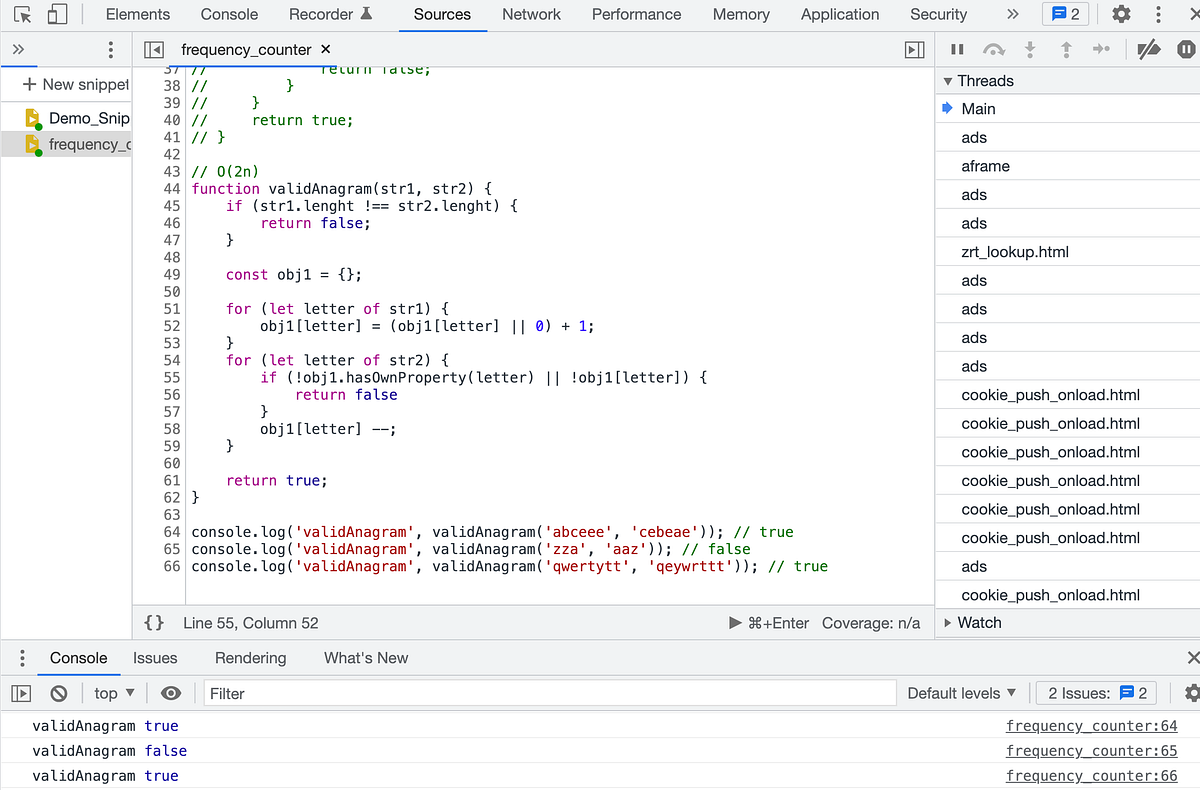
Task: Hide the snippets navigator sidebar
Action: click(153, 48)
